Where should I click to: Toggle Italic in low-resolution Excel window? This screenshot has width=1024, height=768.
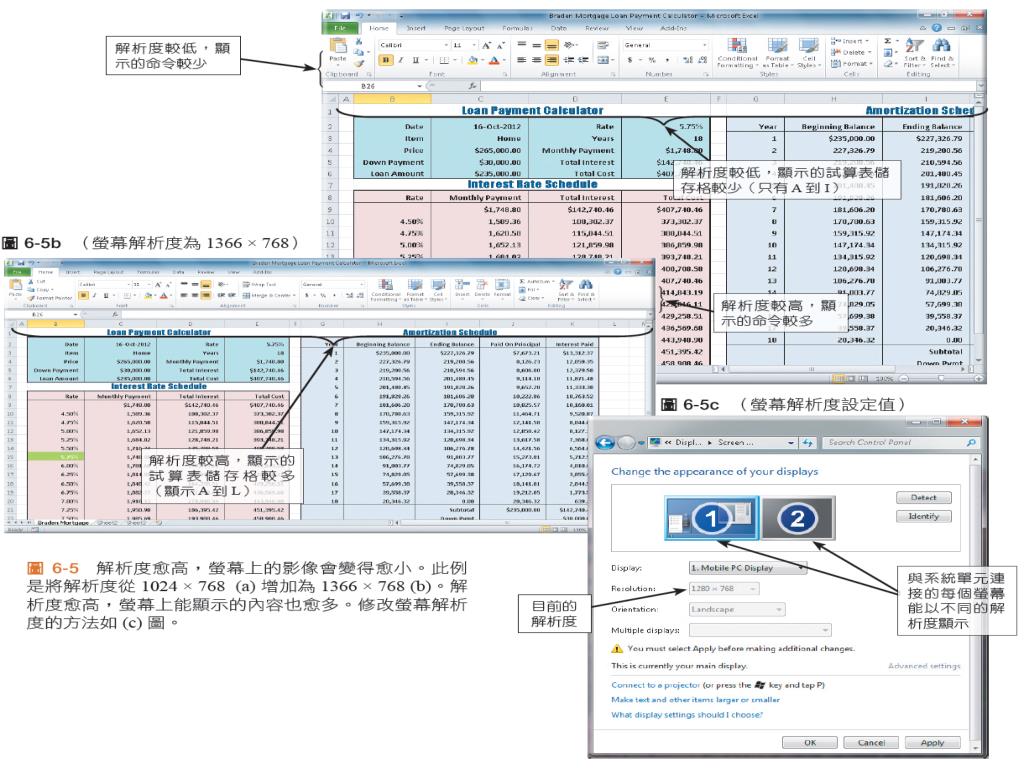pos(401,60)
